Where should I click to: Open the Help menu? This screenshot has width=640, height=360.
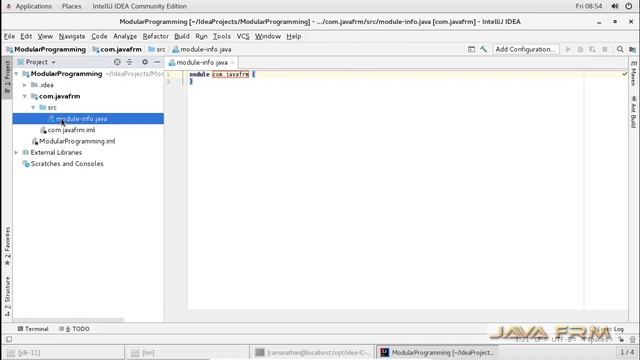tap(293, 36)
